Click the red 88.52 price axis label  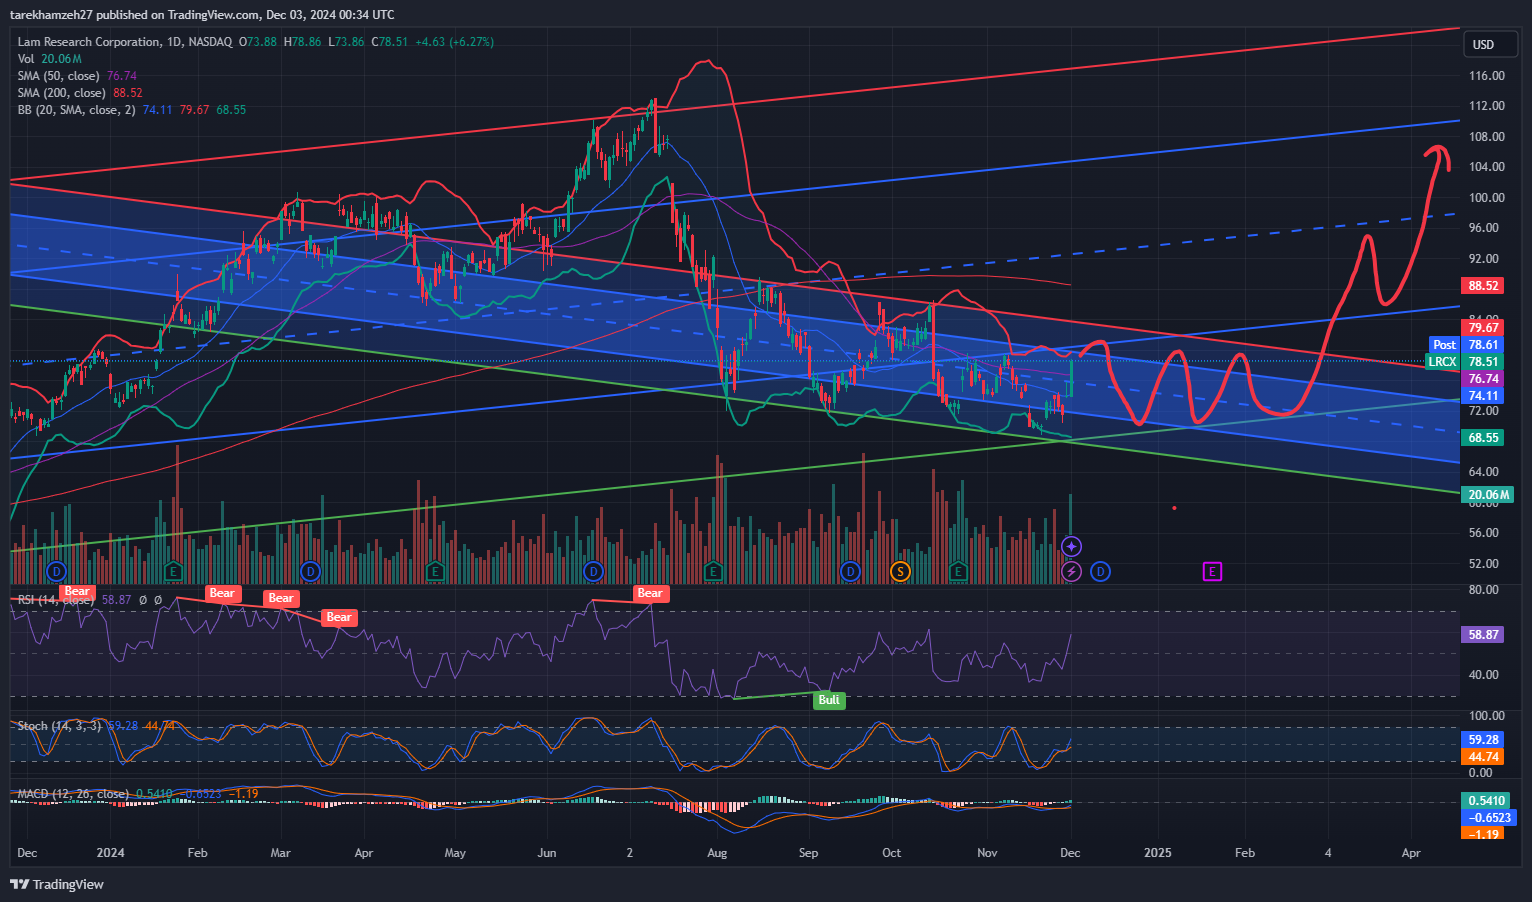1483,286
